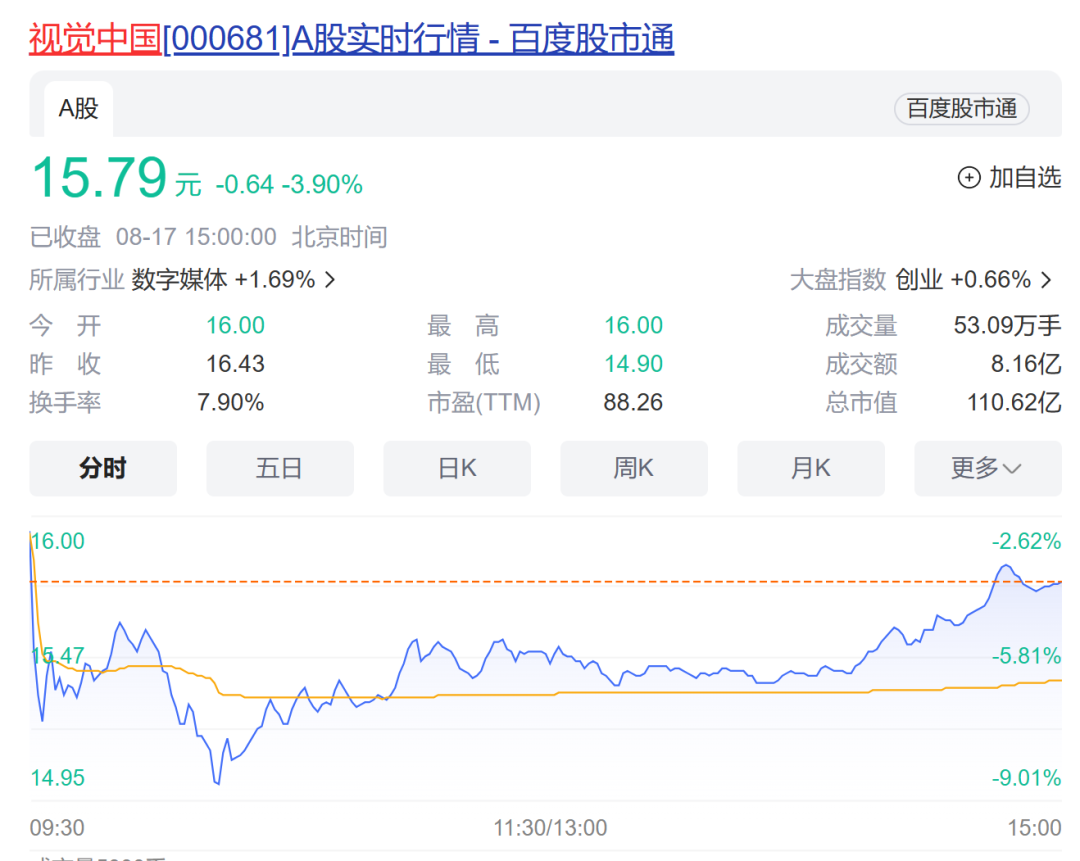This screenshot has height=861, width=1080.
Task: Open 数字媒体 industry link
Action: pos(179,280)
